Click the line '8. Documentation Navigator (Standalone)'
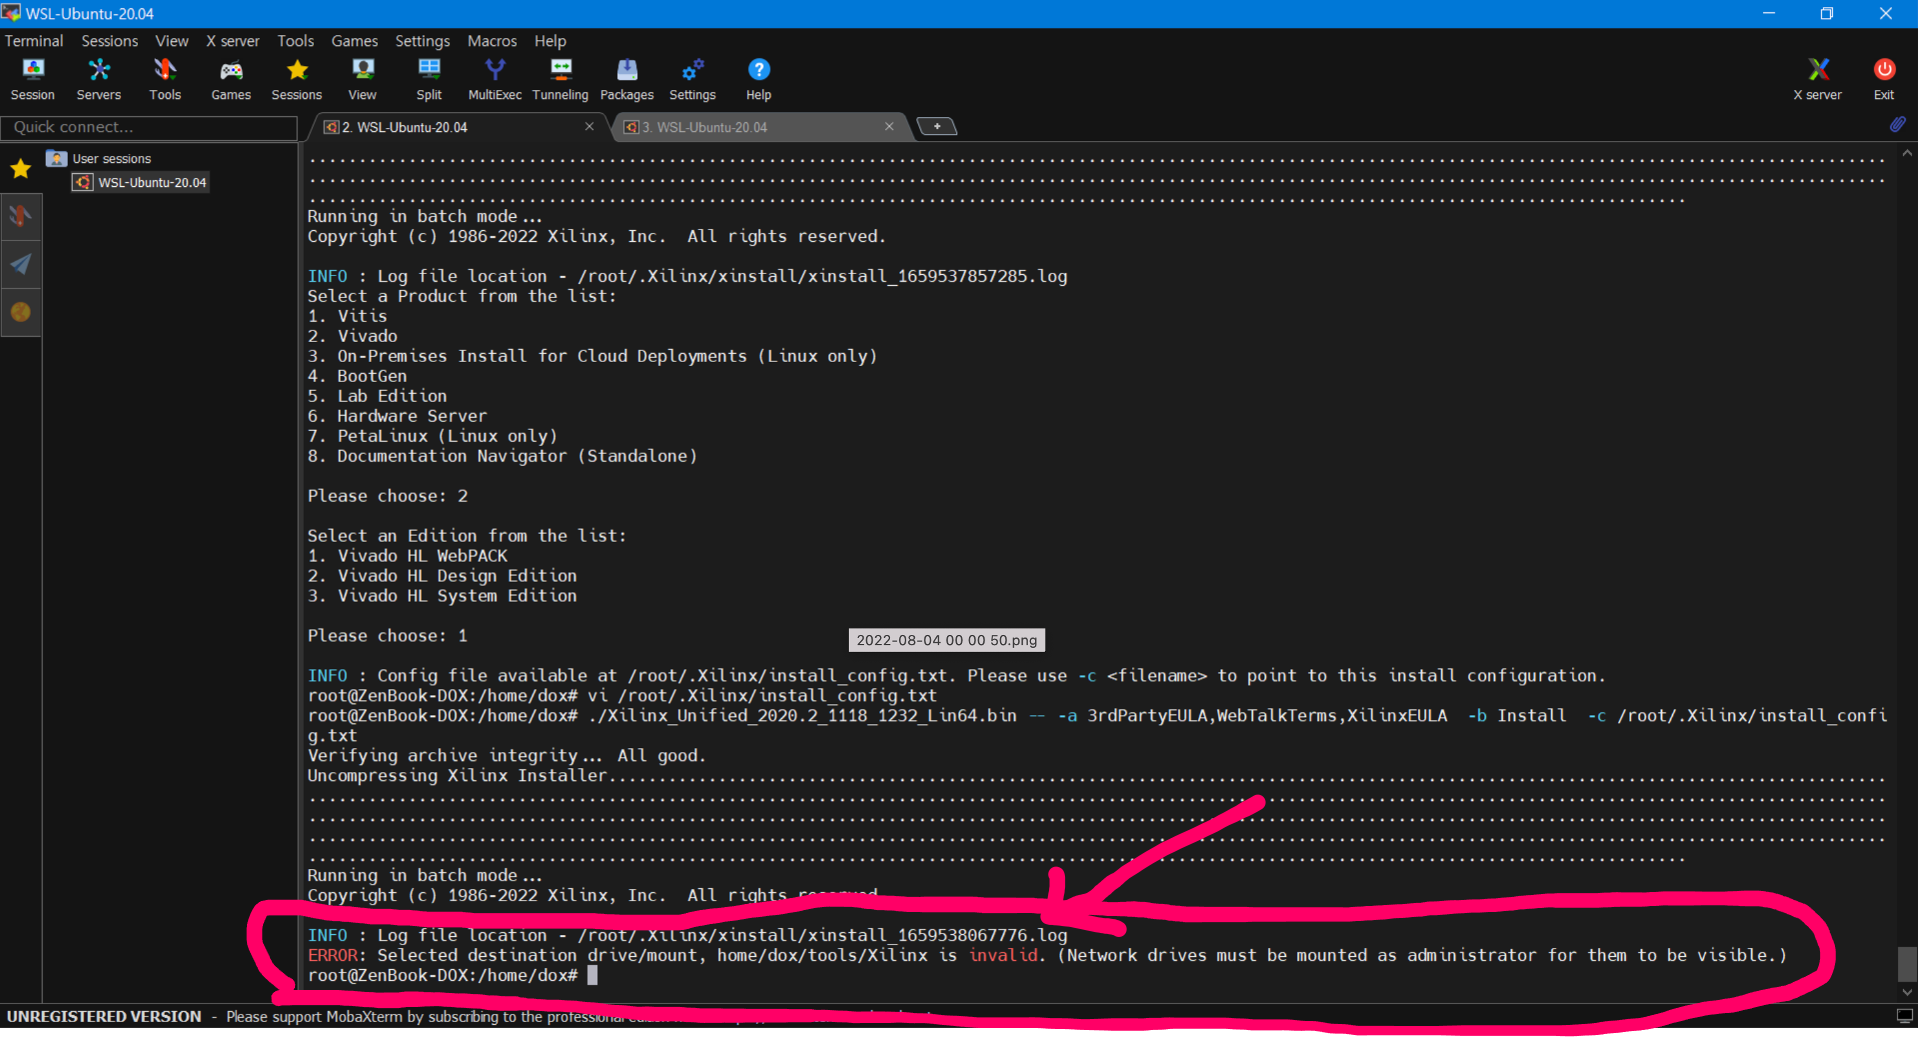1920x1046 pixels. pyautogui.click(x=502, y=456)
